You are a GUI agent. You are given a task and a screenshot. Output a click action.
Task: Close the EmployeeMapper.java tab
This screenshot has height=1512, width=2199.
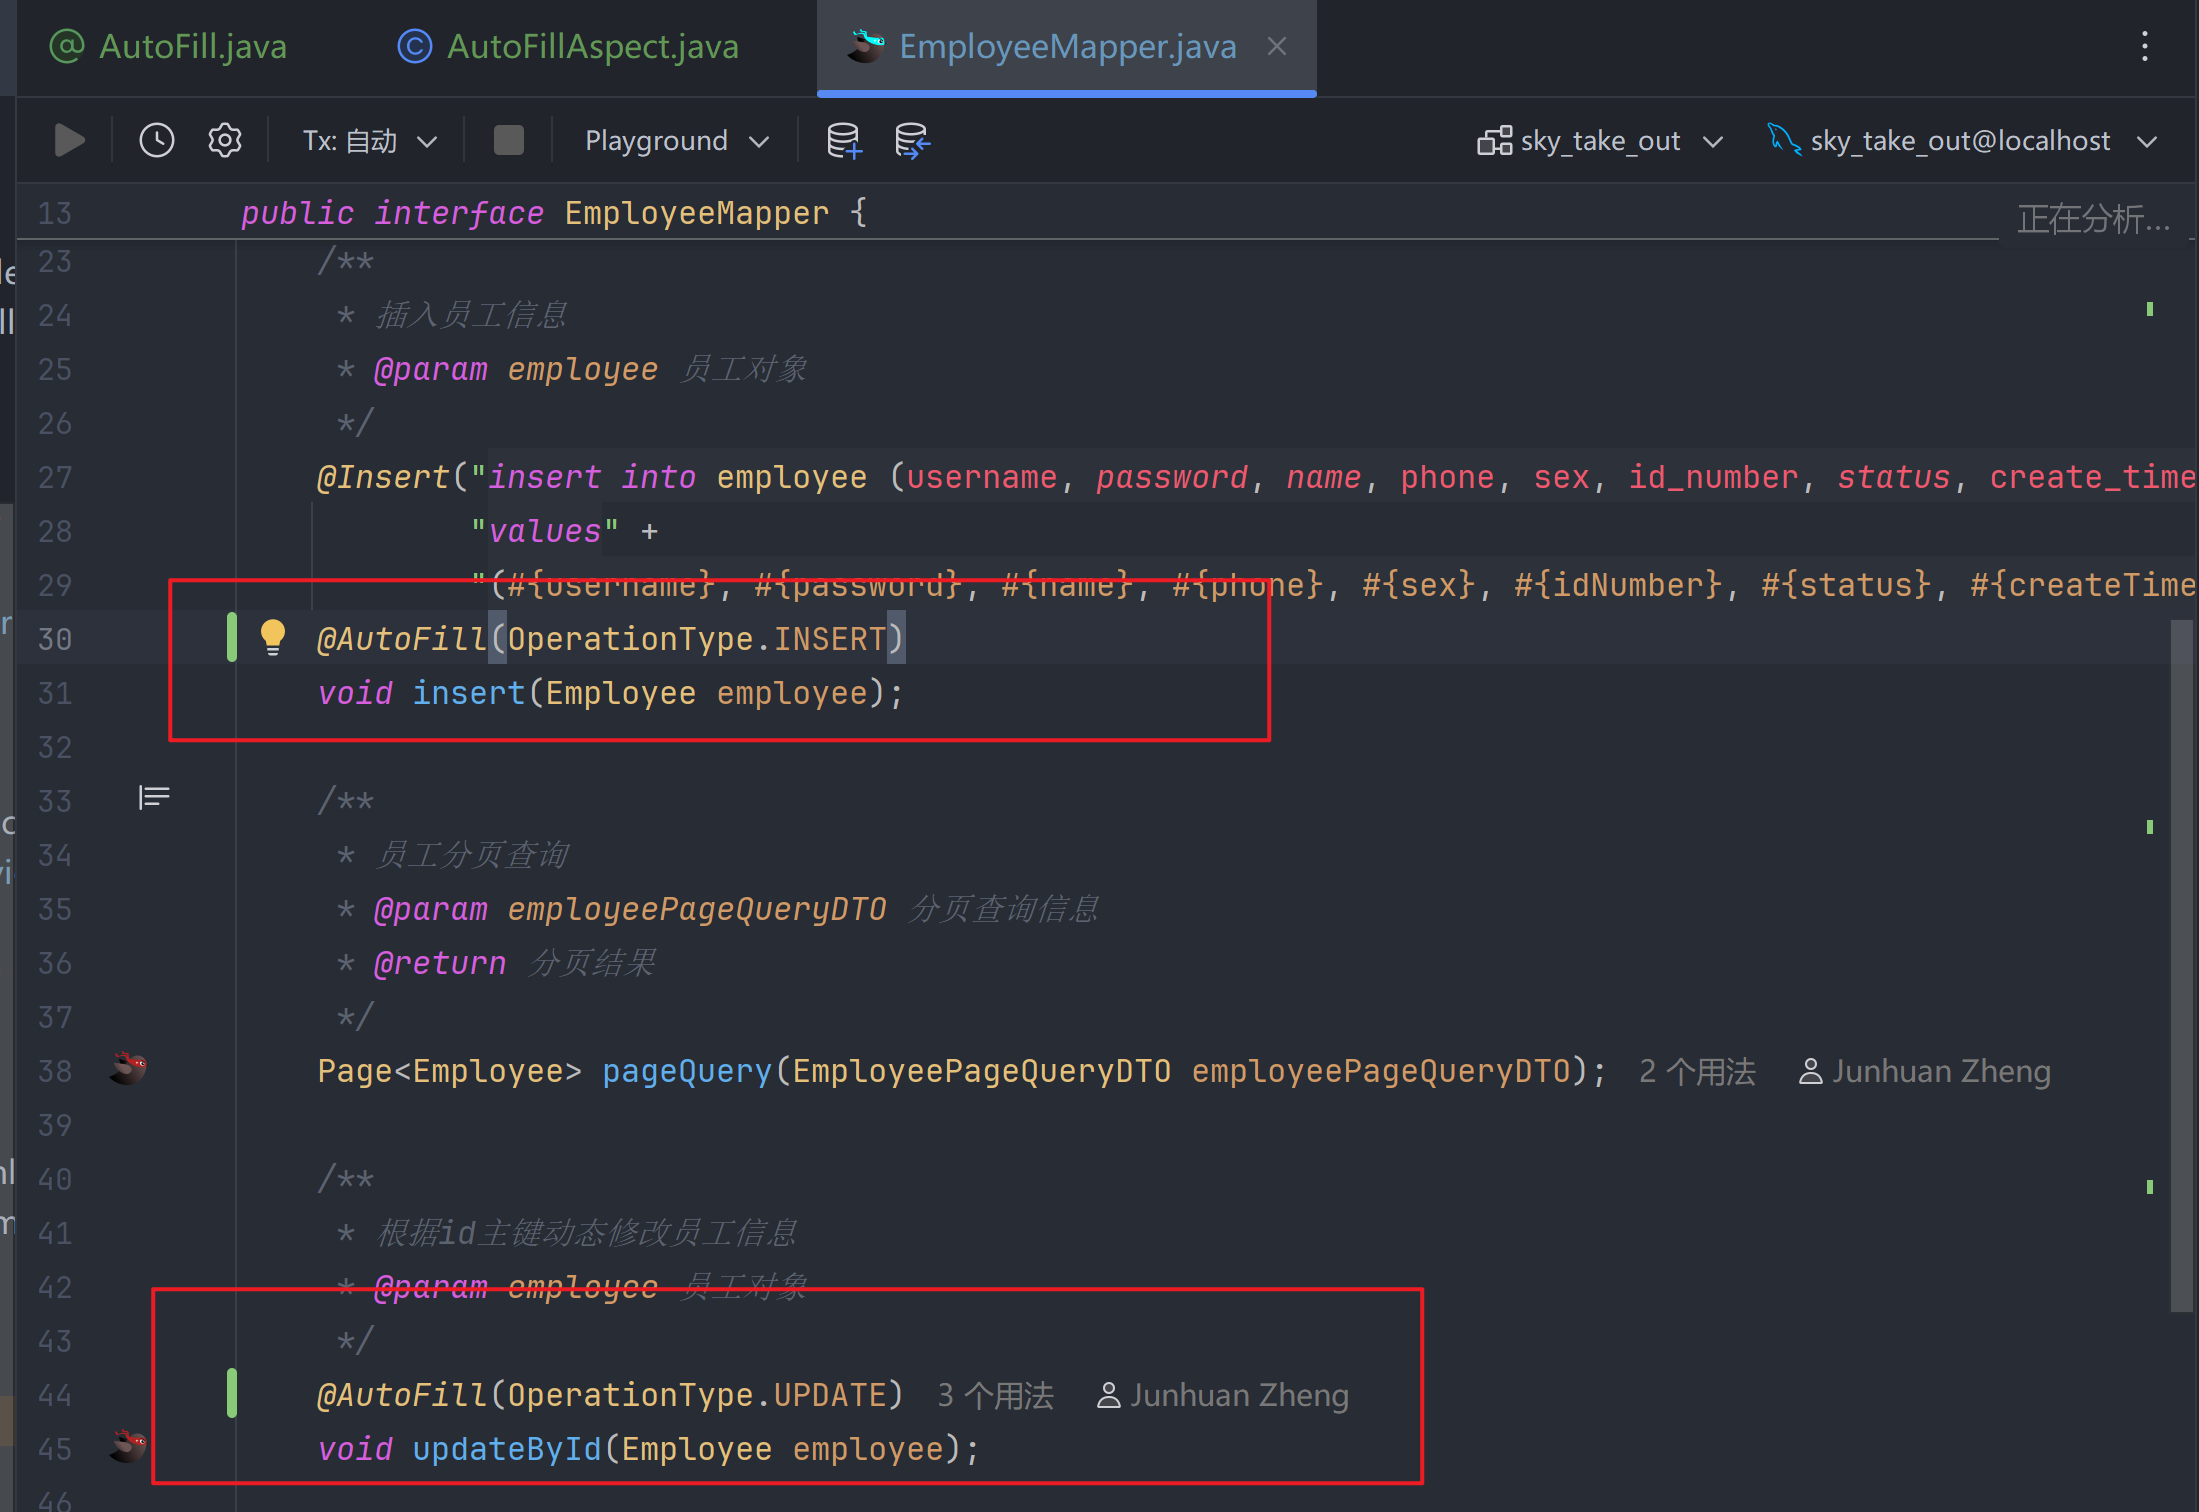click(x=1277, y=46)
